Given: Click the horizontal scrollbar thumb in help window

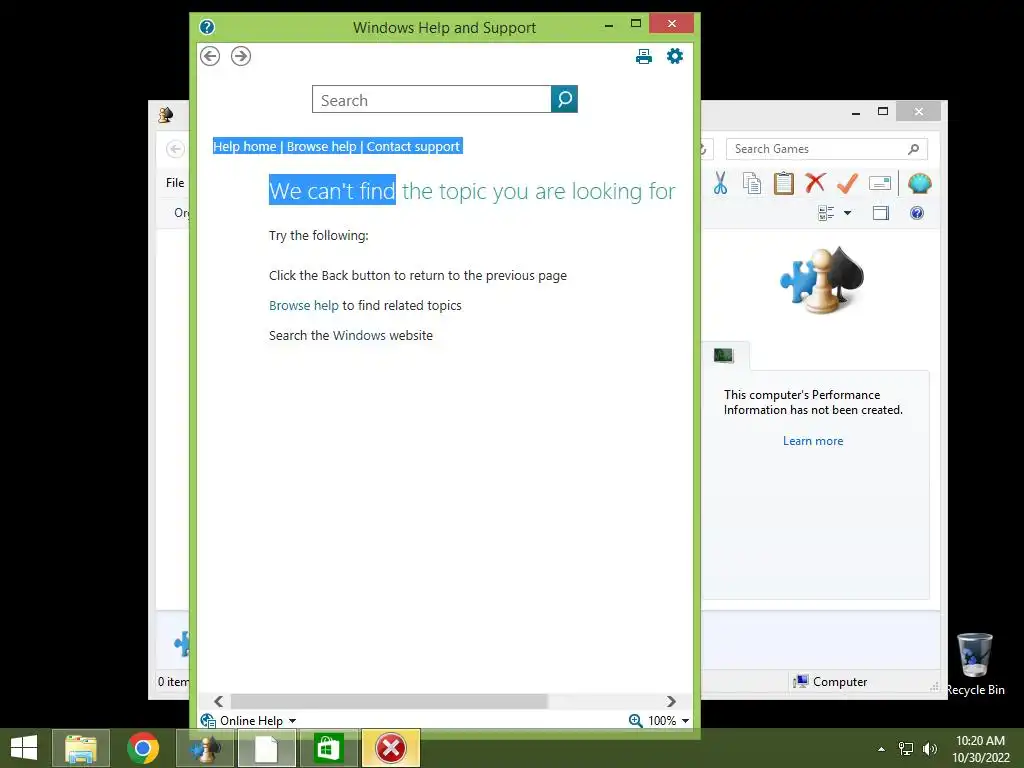Looking at the screenshot, I should click(x=389, y=701).
